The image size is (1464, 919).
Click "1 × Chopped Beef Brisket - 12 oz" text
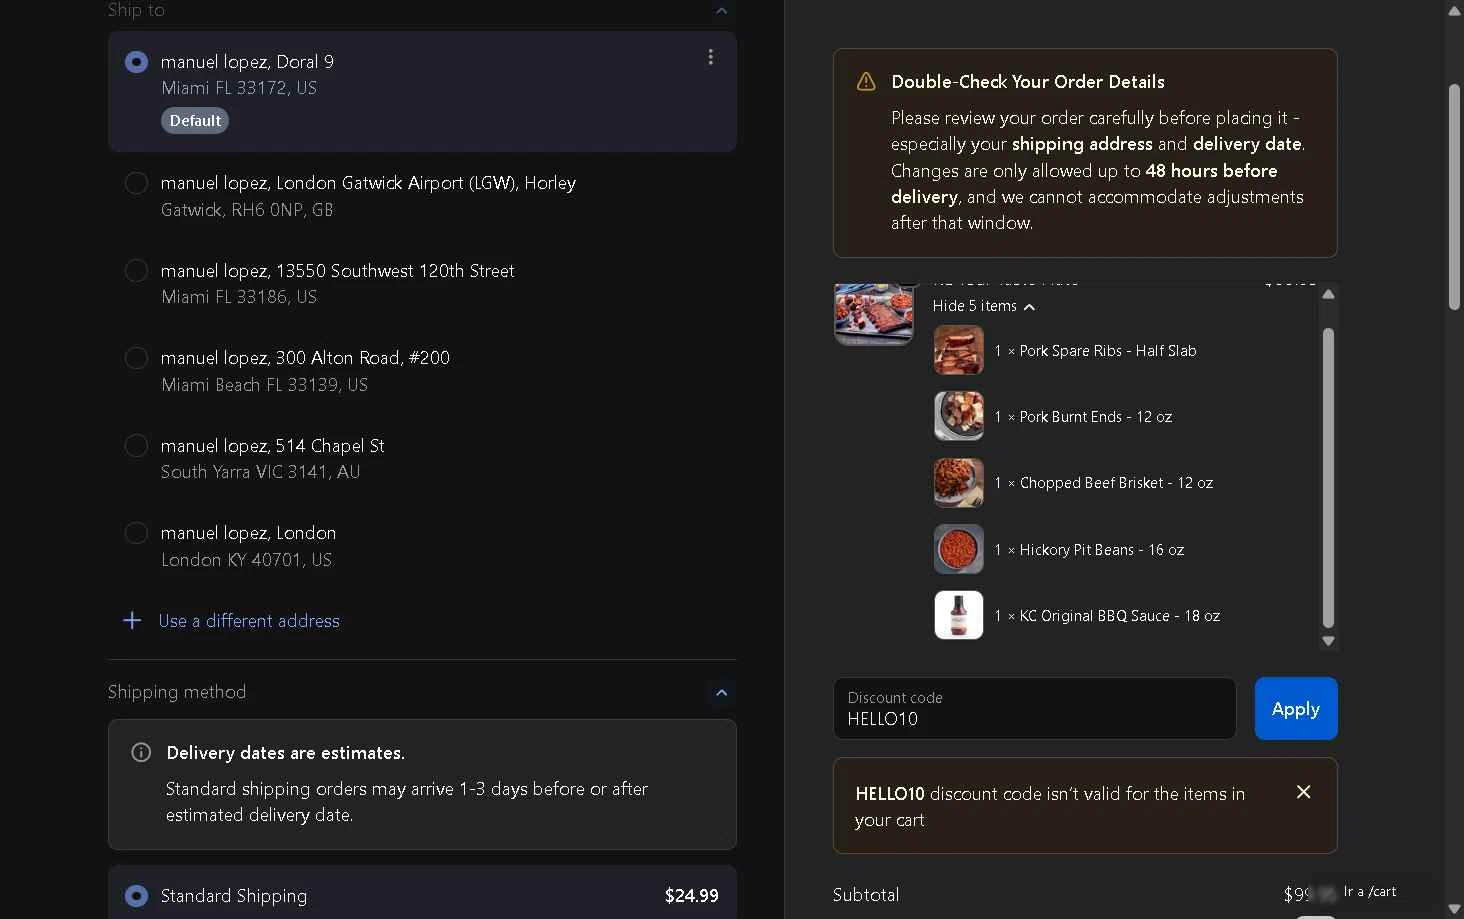pos(1103,483)
